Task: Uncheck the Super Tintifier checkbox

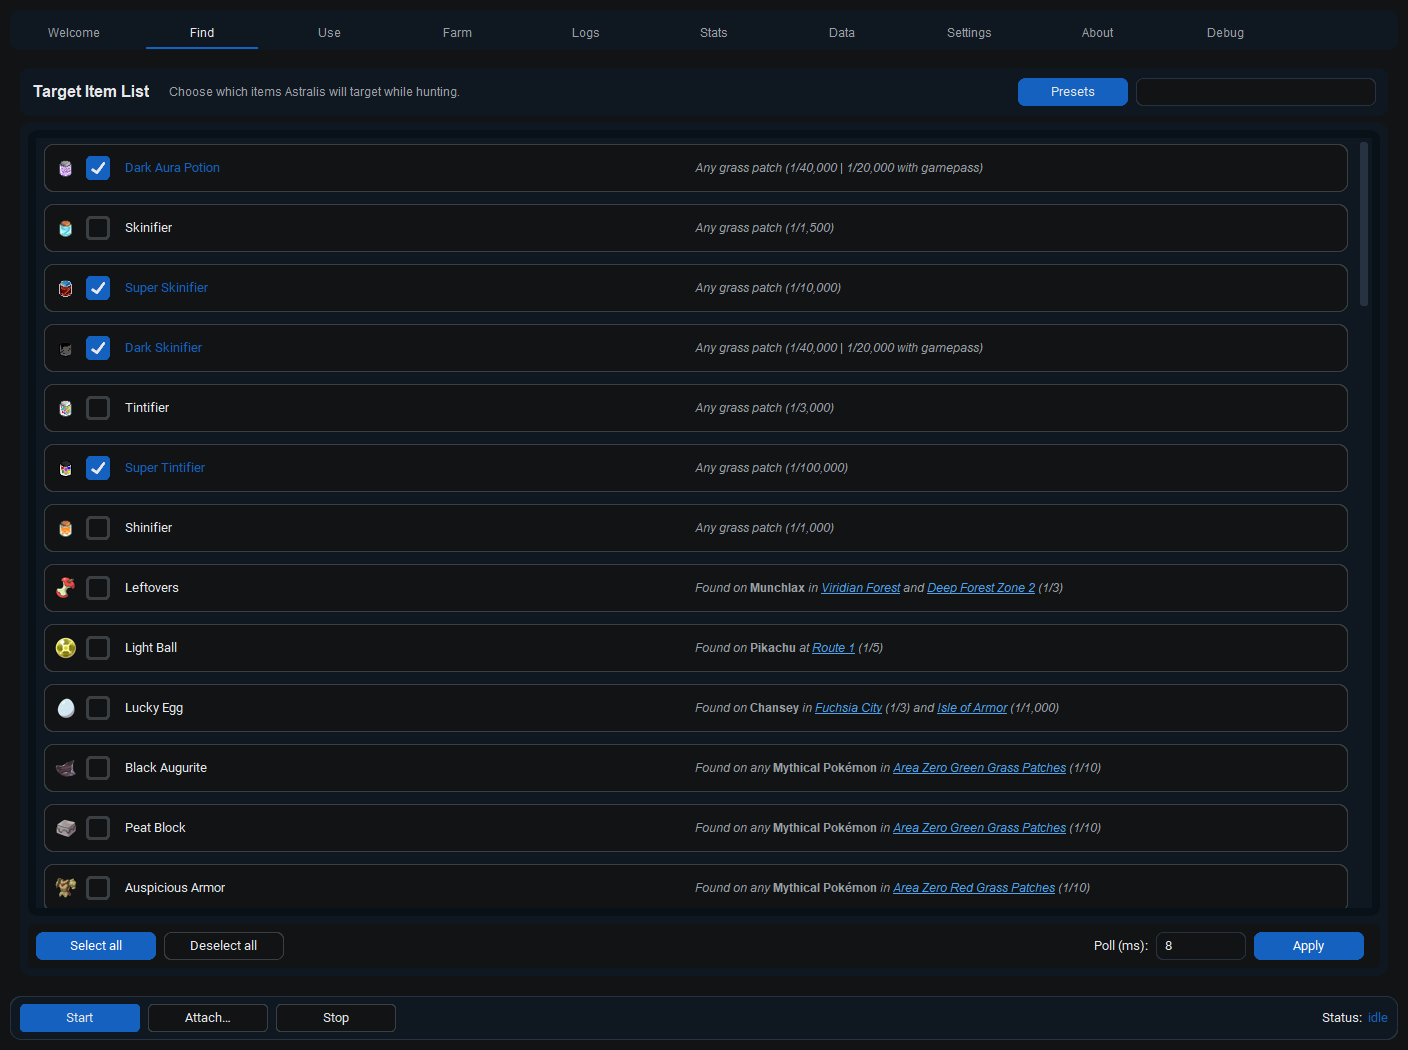Action: point(98,468)
